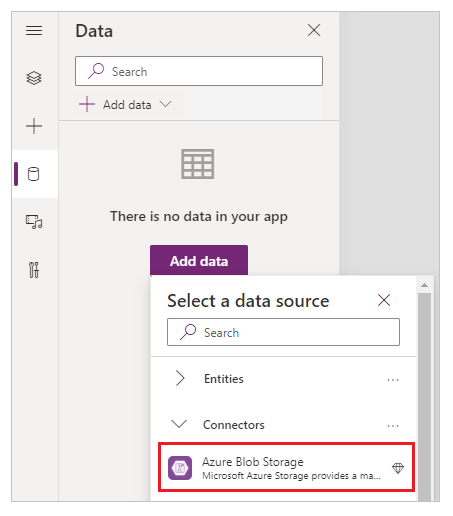453x516 pixels.
Task: Click the scrollbar up arrow in data source list
Action: click(x=424, y=285)
